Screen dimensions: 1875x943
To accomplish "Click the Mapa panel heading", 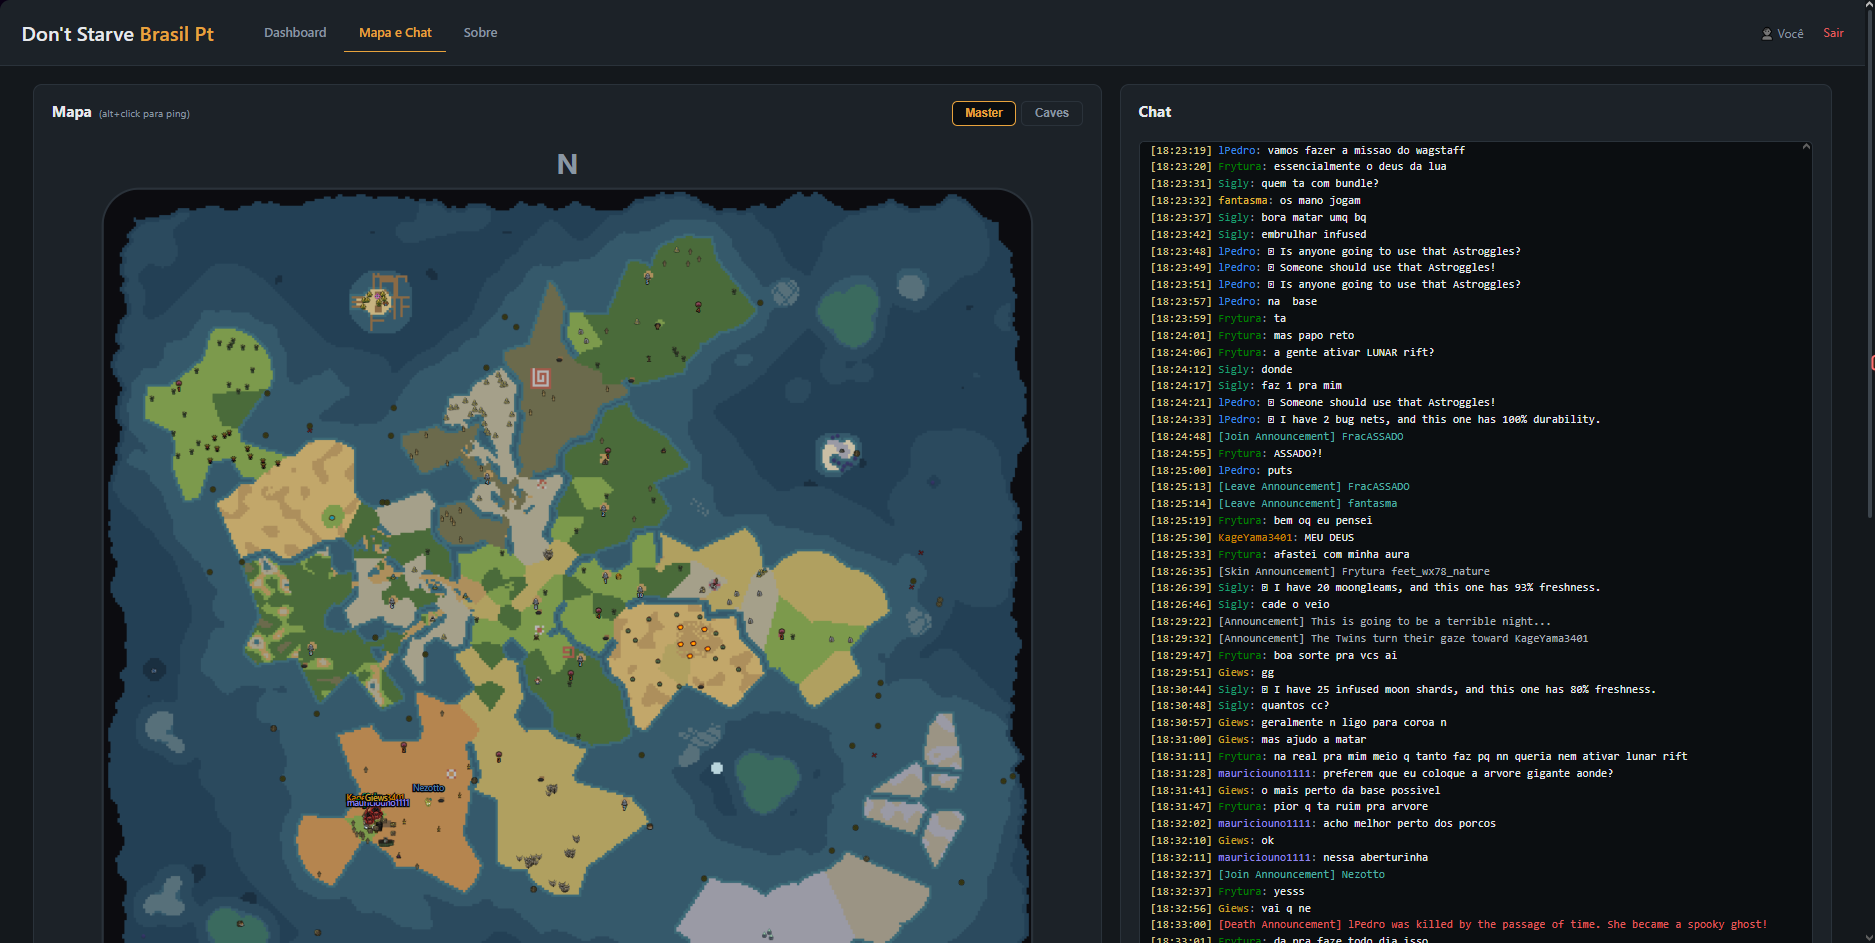I will 72,112.
